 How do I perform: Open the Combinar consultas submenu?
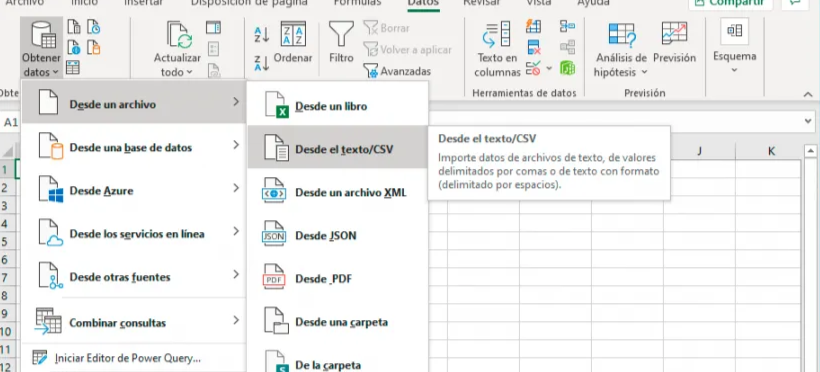pyautogui.click(x=134, y=322)
